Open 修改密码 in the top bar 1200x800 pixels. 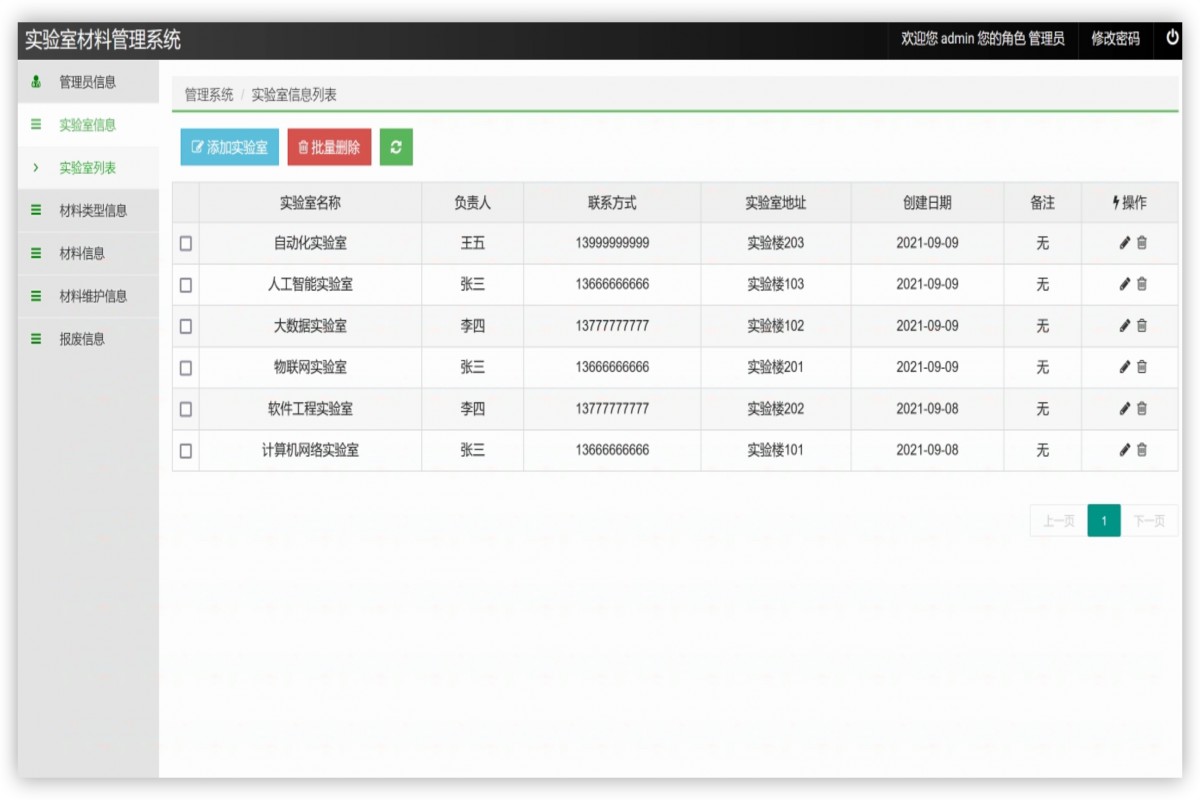point(1115,39)
